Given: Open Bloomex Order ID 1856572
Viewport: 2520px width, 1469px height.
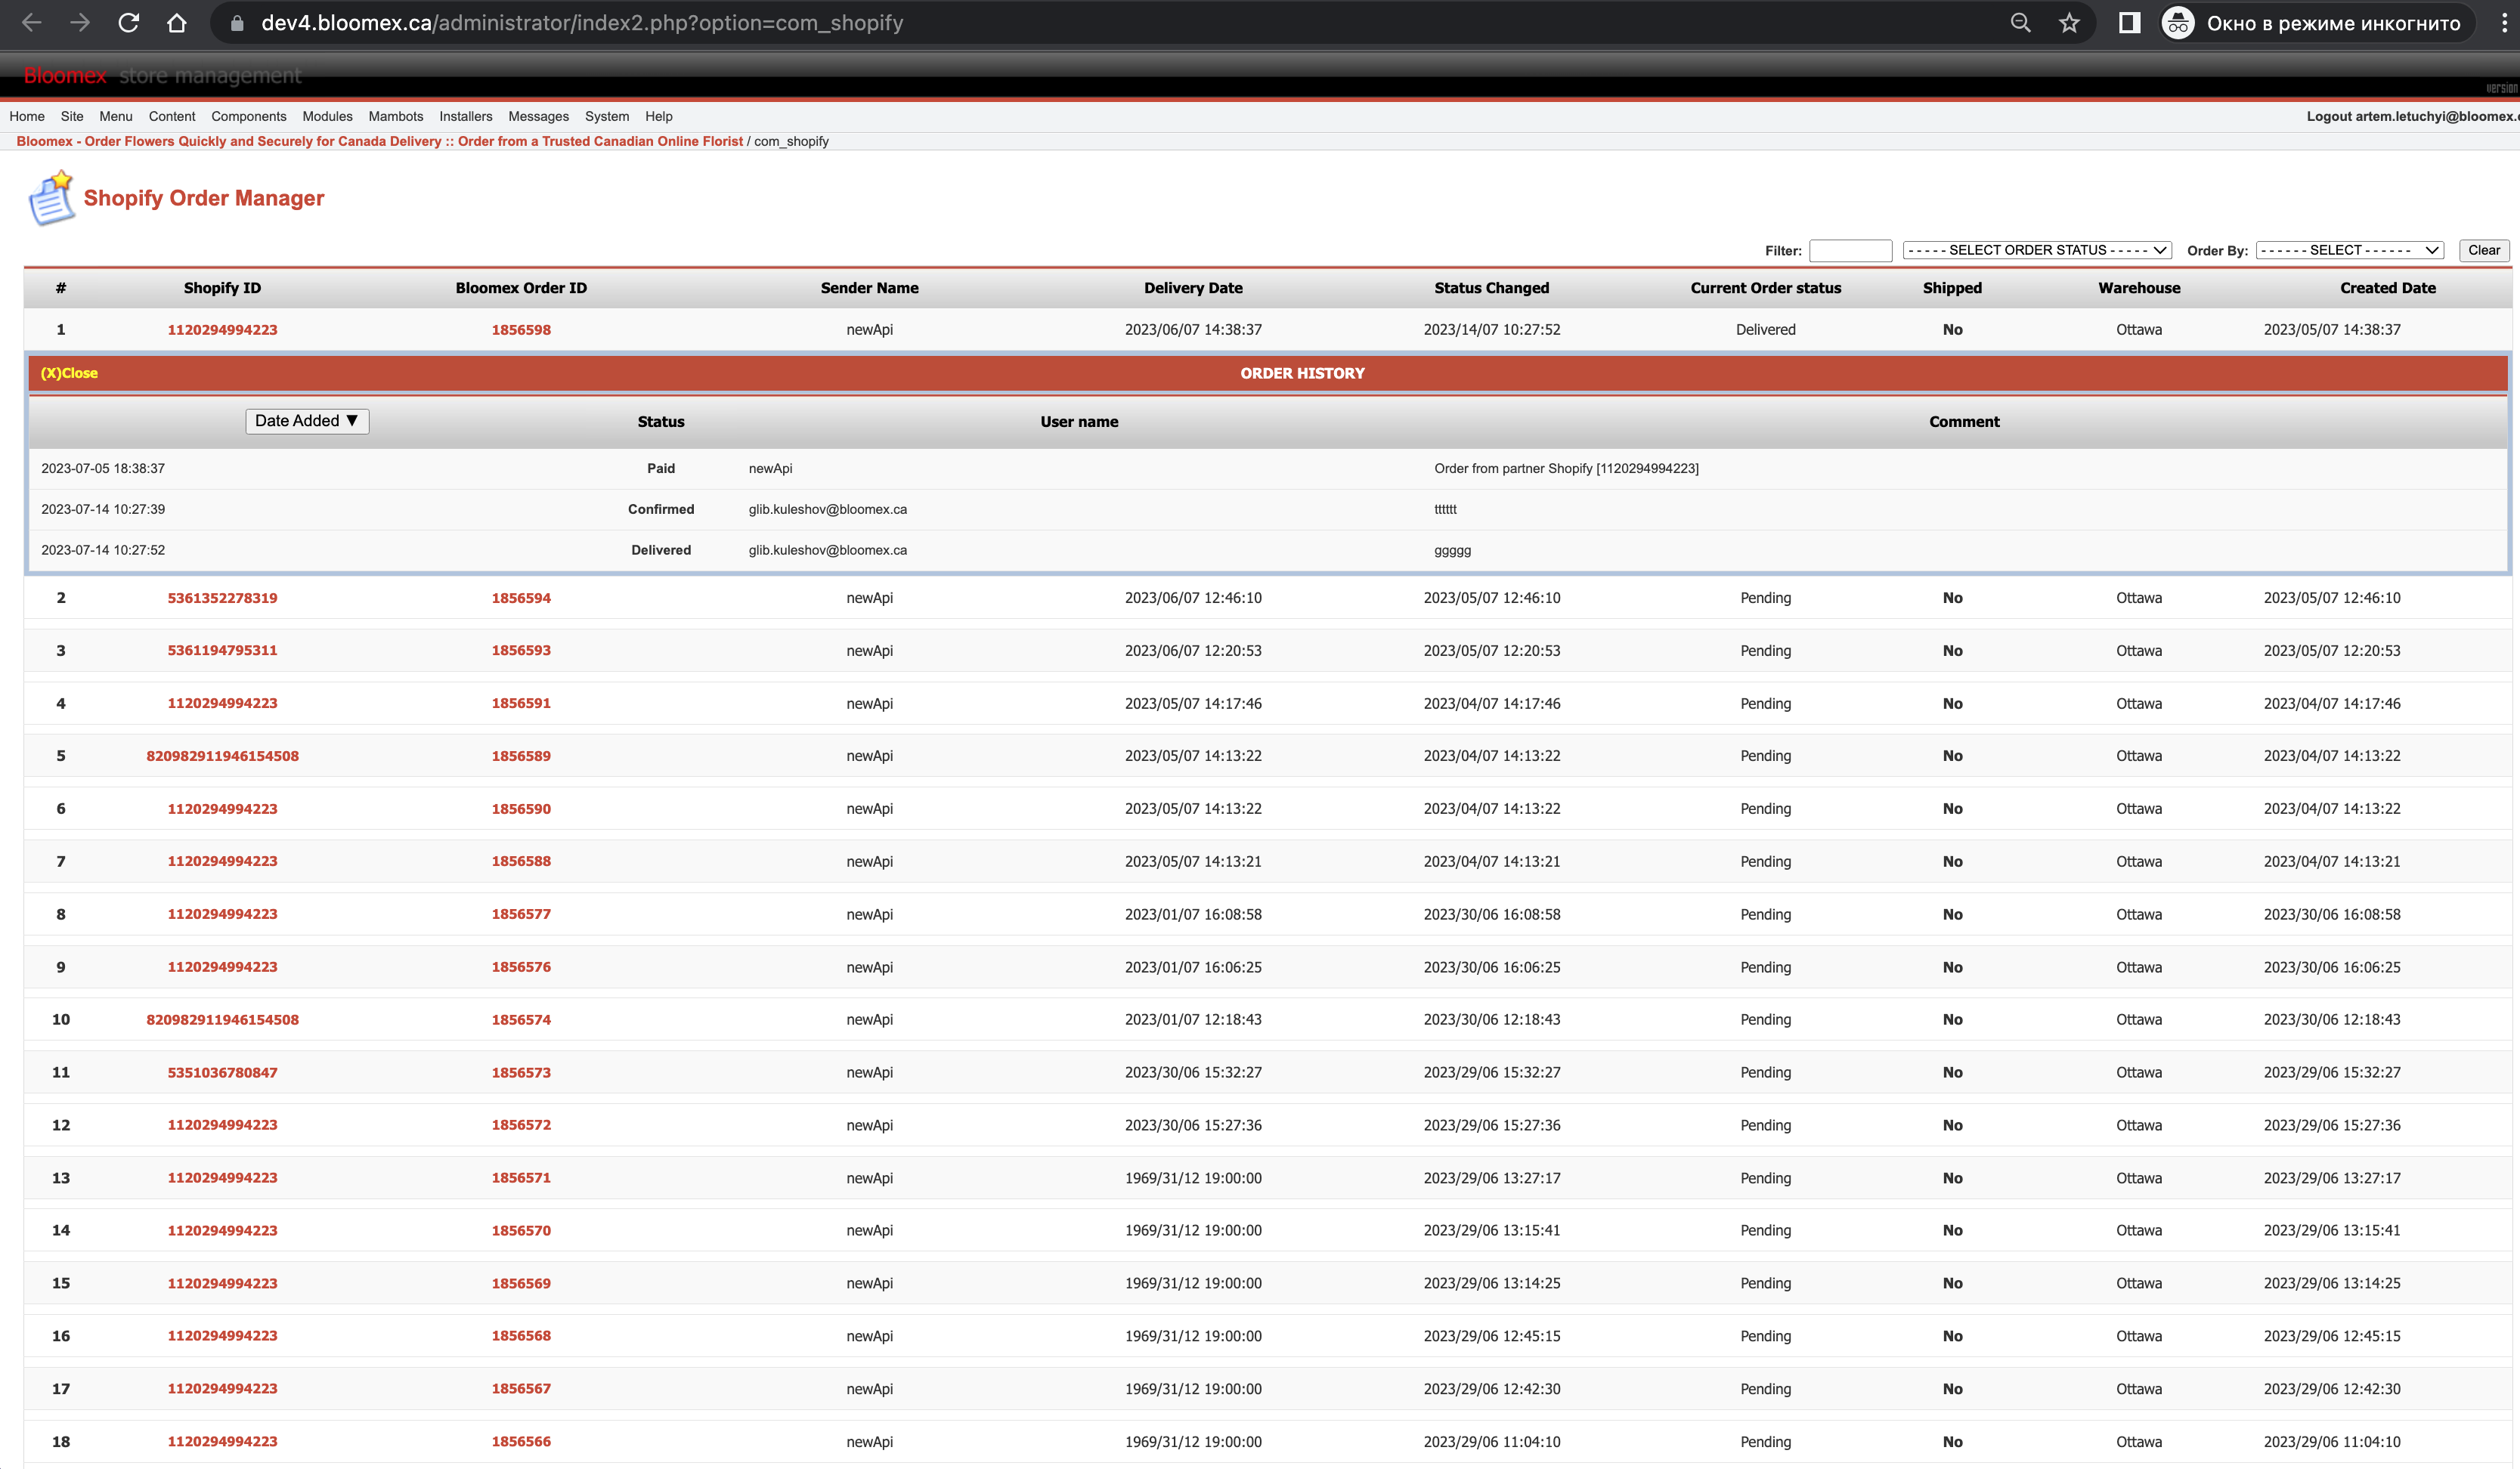Looking at the screenshot, I should (521, 1125).
